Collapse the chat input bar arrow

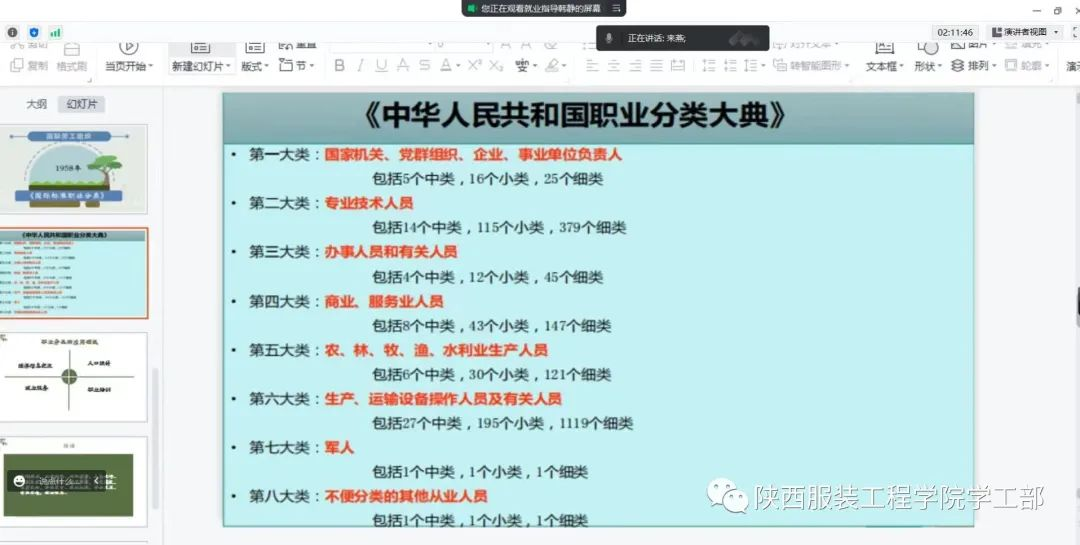(96, 481)
